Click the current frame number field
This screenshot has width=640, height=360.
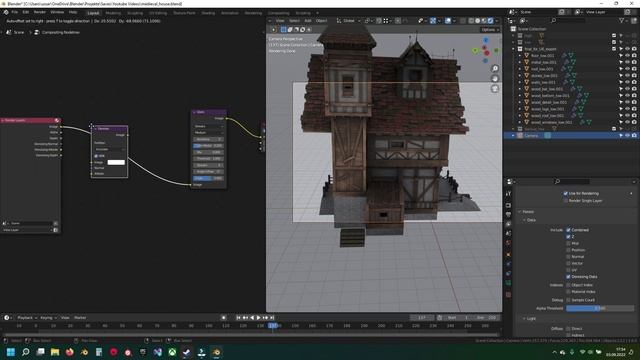(422, 318)
